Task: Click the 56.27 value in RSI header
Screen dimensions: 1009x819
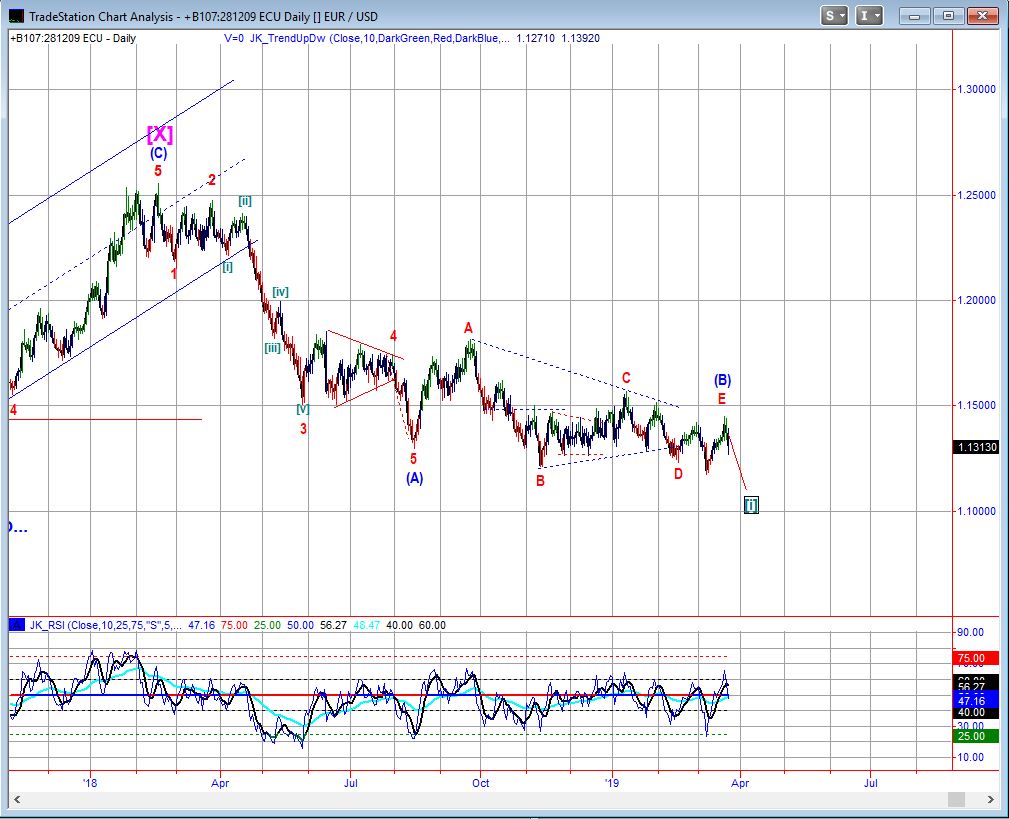Action: (x=333, y=625)
